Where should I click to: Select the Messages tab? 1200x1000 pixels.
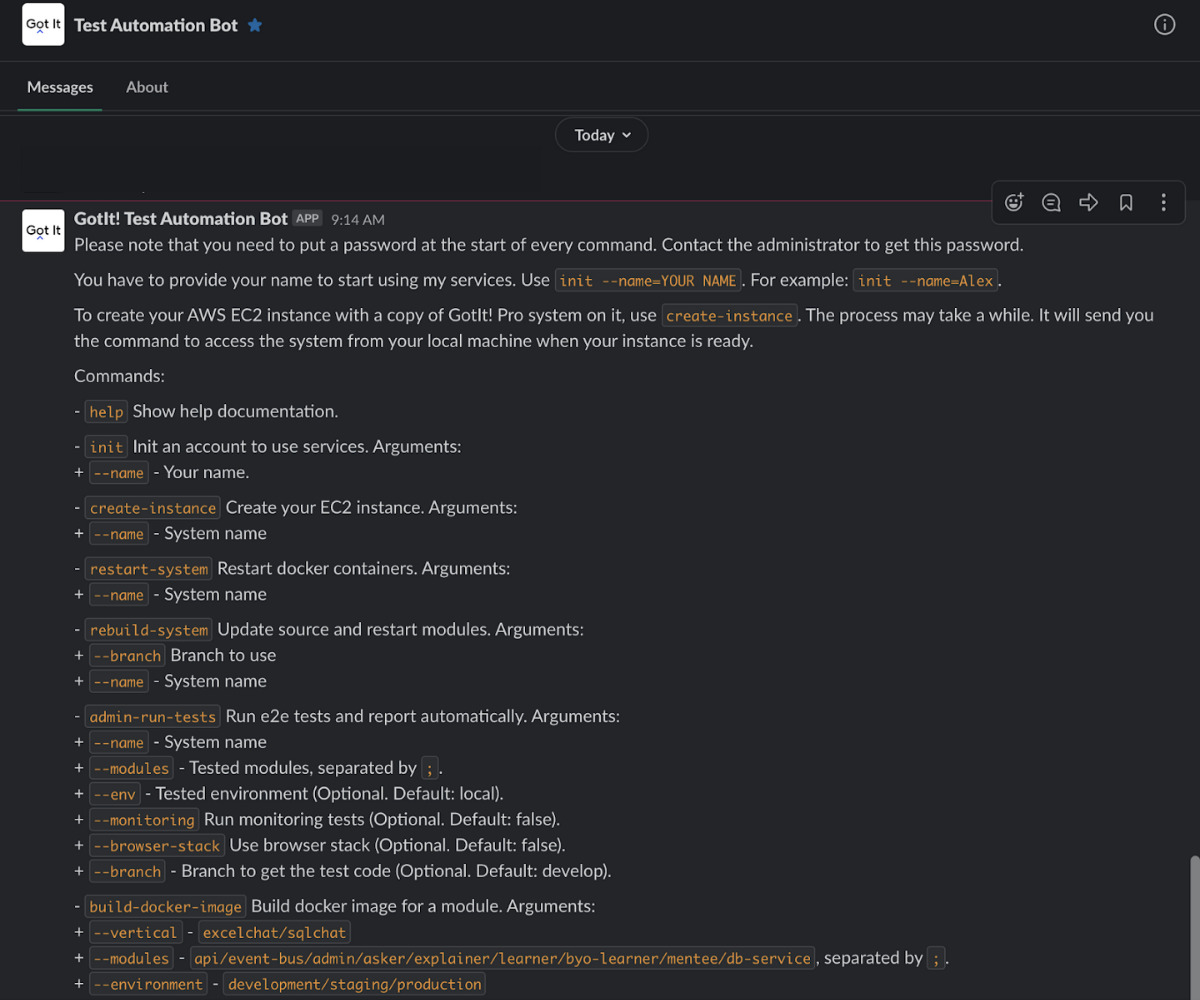pyautogui.click(x=60, y=87)
